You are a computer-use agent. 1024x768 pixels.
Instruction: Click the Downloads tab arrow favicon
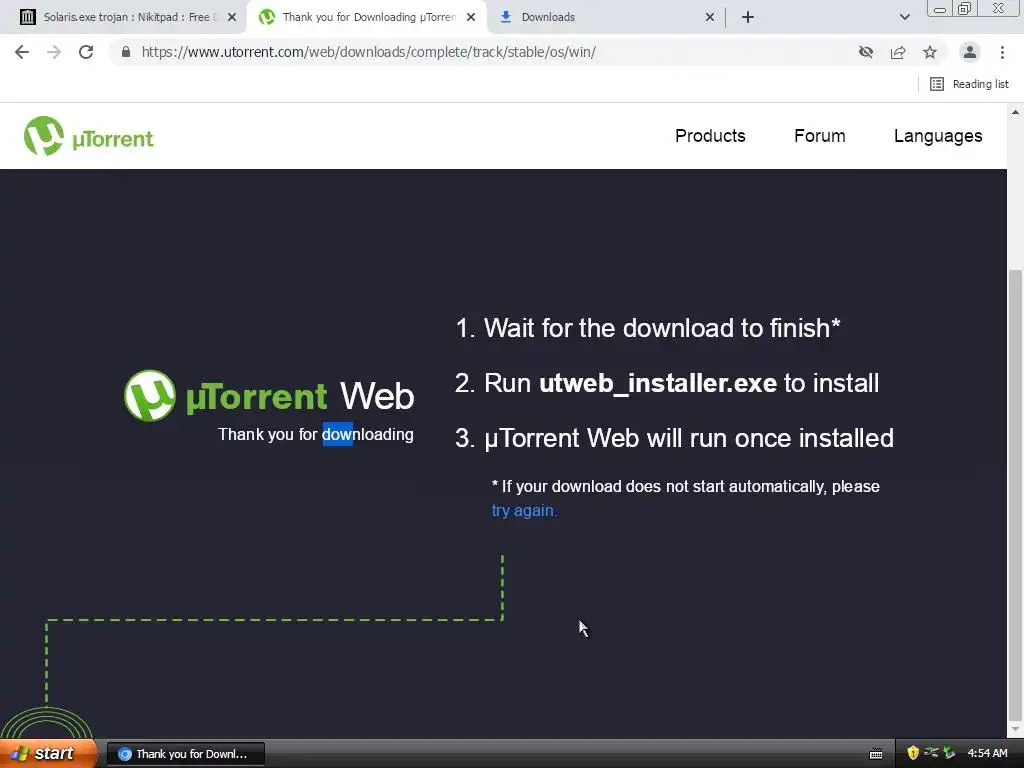tap(505, 17)
